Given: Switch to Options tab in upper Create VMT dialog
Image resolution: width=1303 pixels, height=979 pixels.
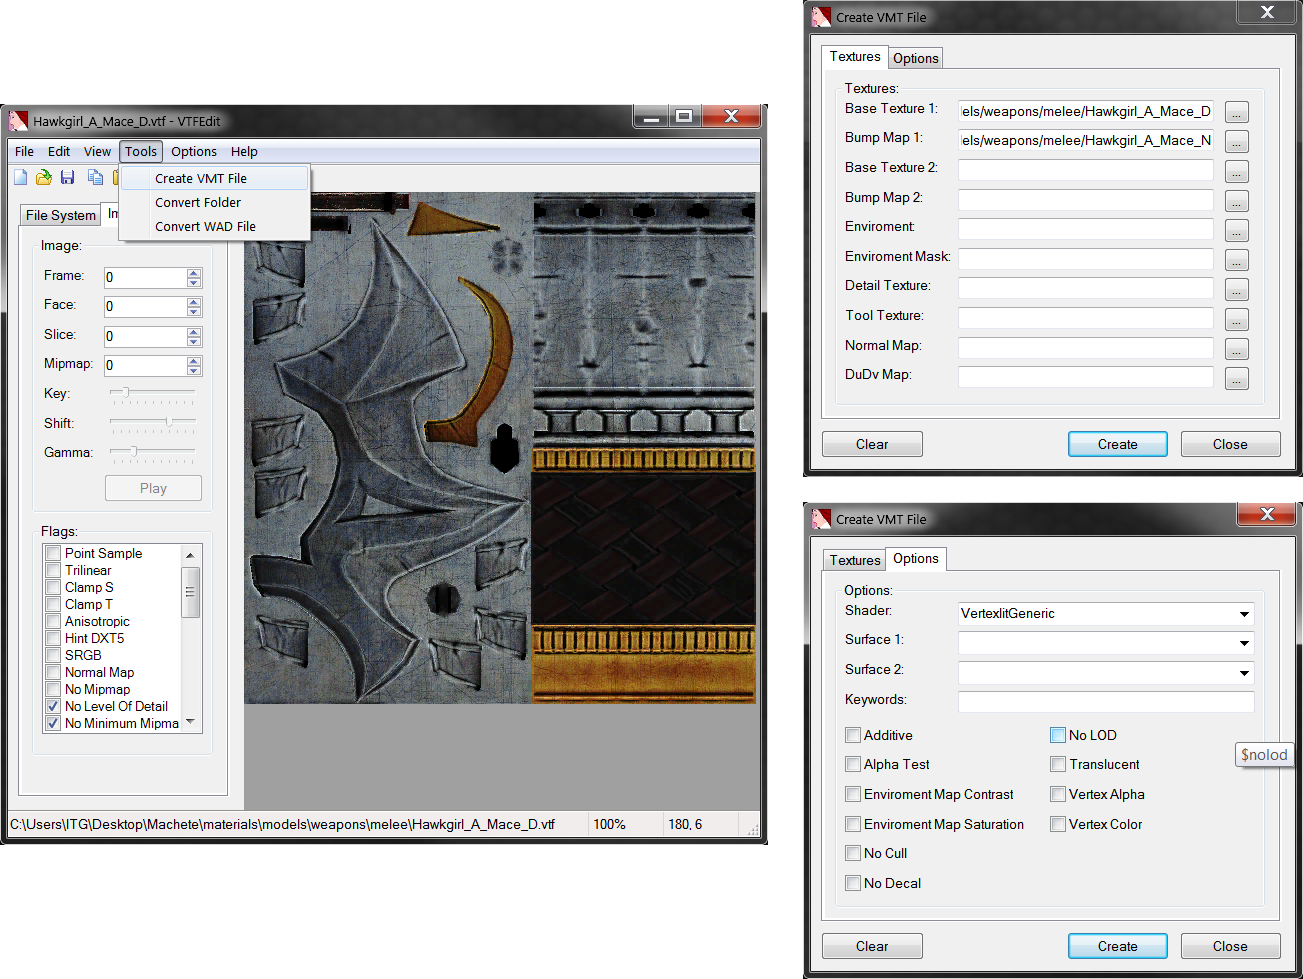Looking at the screenshot, I should (x=916, y=58).
